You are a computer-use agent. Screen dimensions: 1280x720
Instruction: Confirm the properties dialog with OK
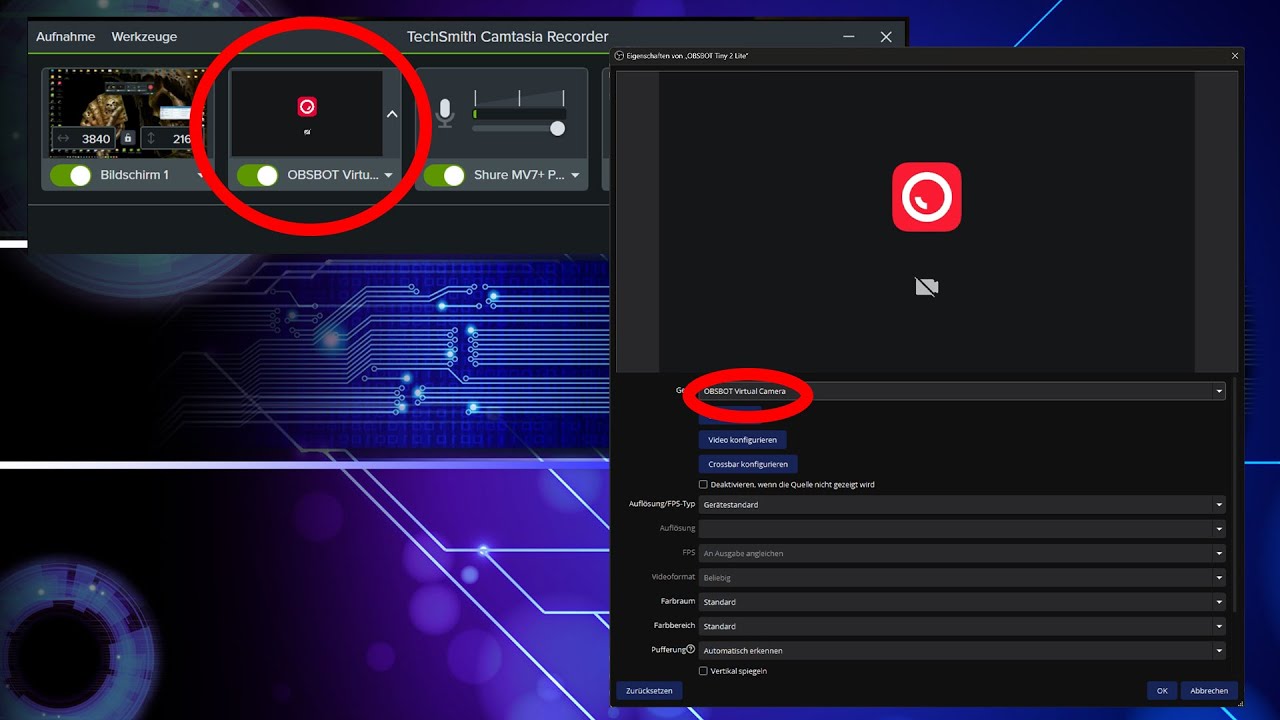pos(1162,691)
